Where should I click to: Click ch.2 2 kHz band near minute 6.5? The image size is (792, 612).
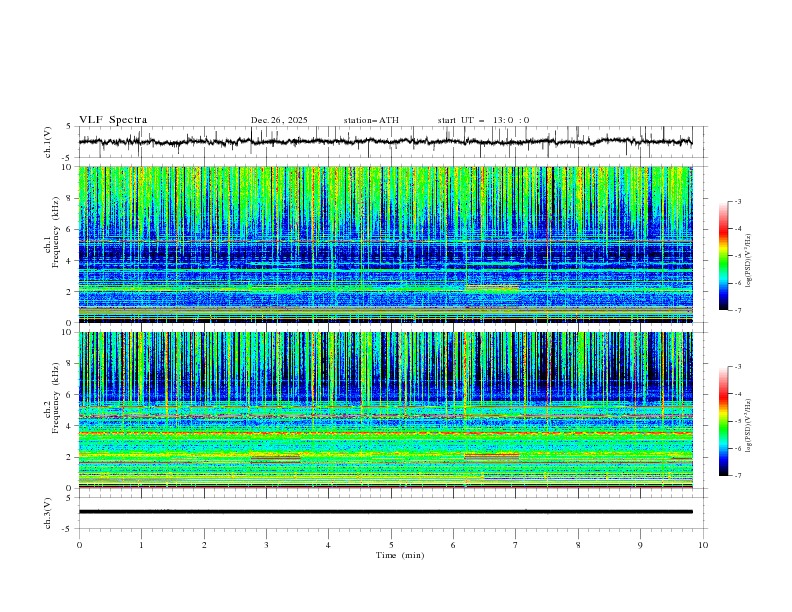pos(491,456)
